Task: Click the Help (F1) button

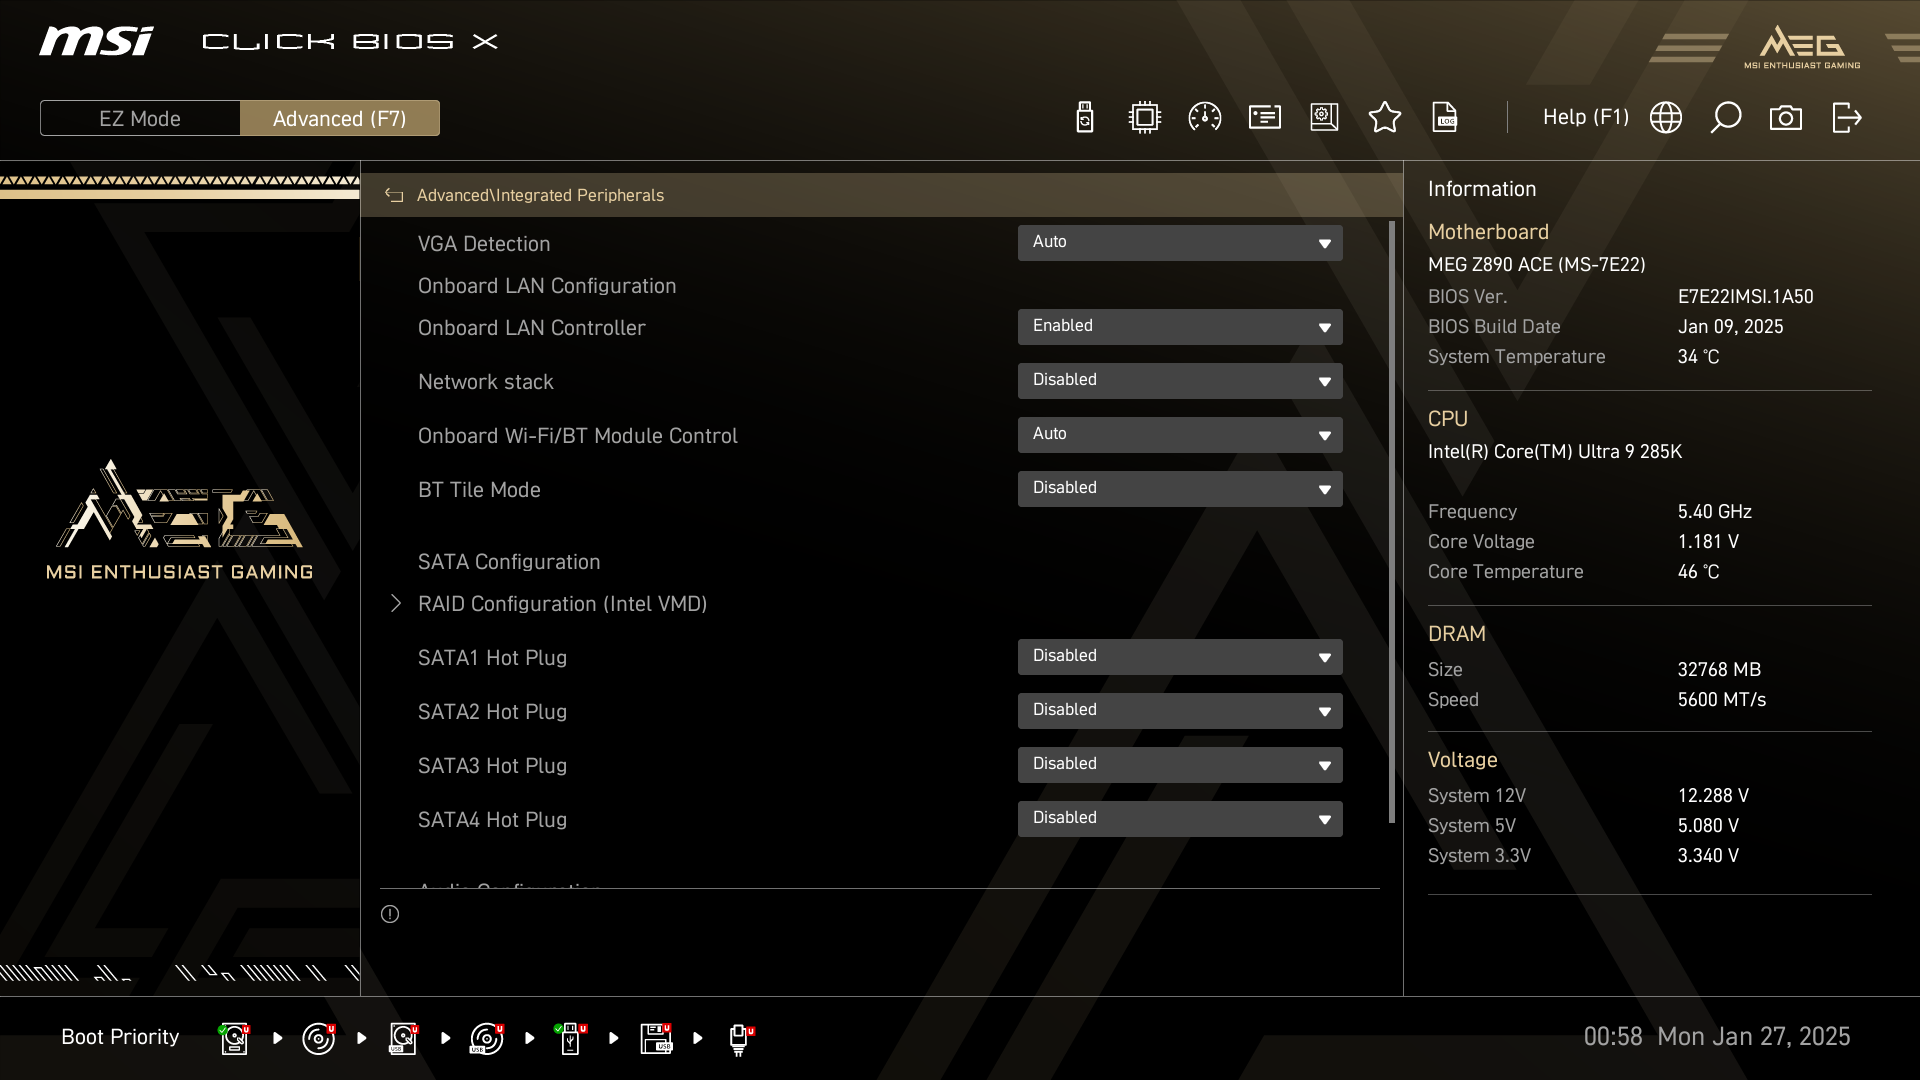Action: 1585,118
